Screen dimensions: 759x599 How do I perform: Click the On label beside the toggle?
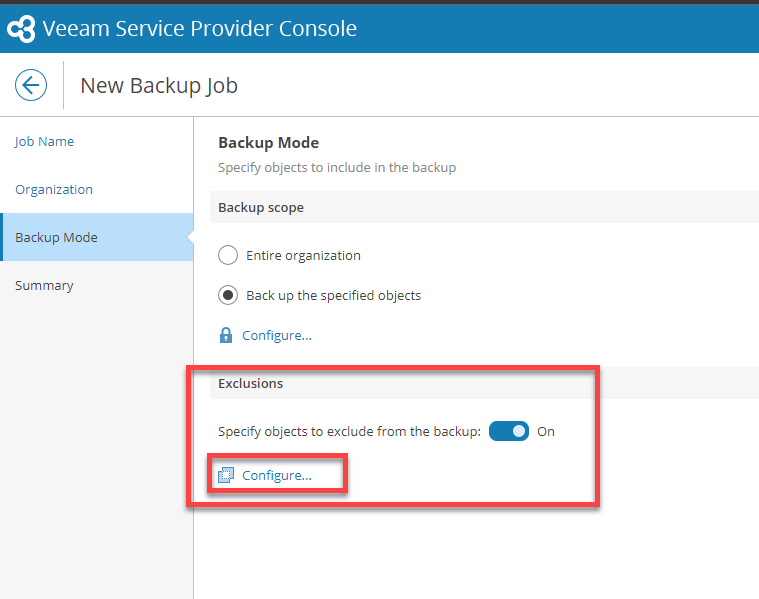(x=546, y=432)
